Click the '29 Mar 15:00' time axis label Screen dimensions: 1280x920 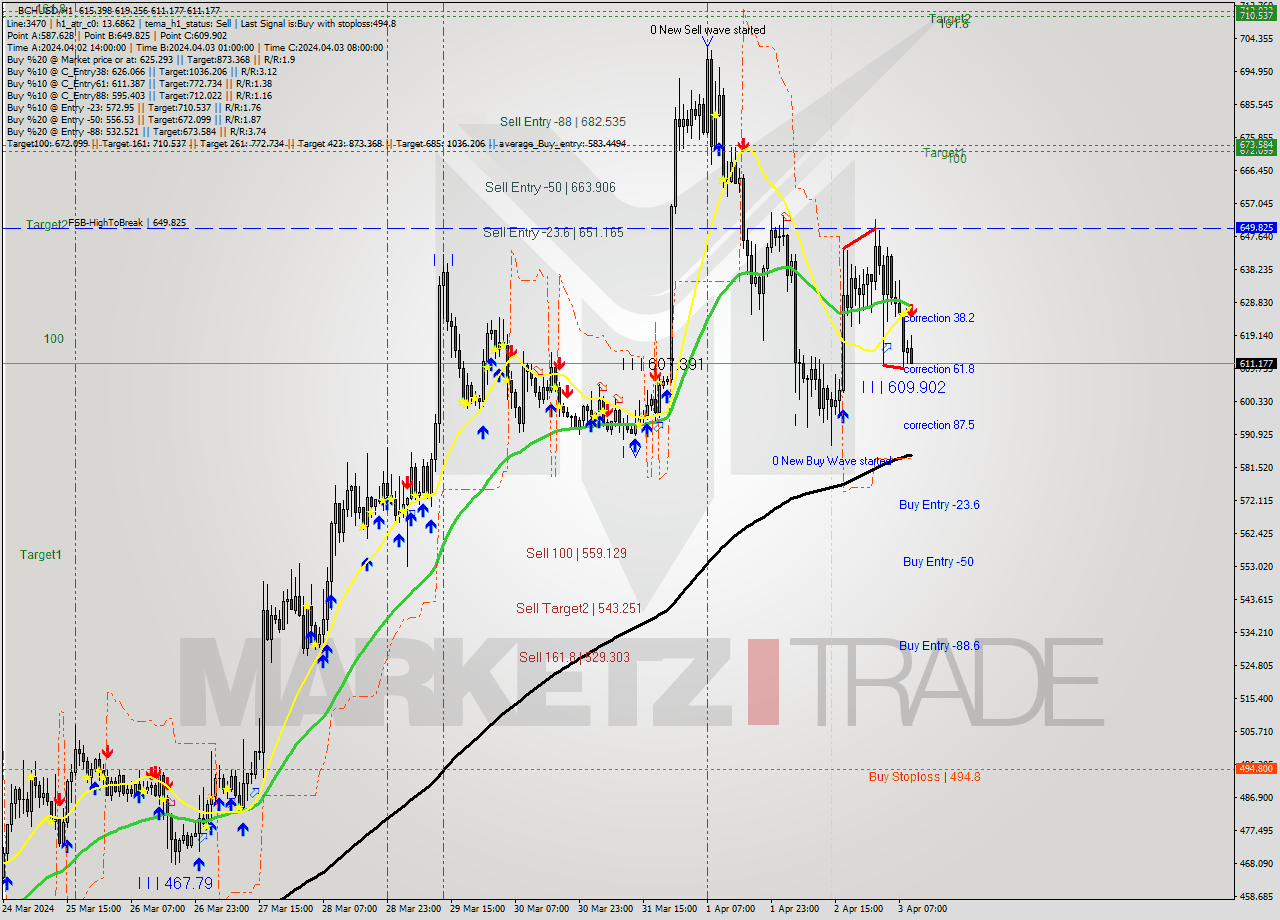[x=478, y=909]
